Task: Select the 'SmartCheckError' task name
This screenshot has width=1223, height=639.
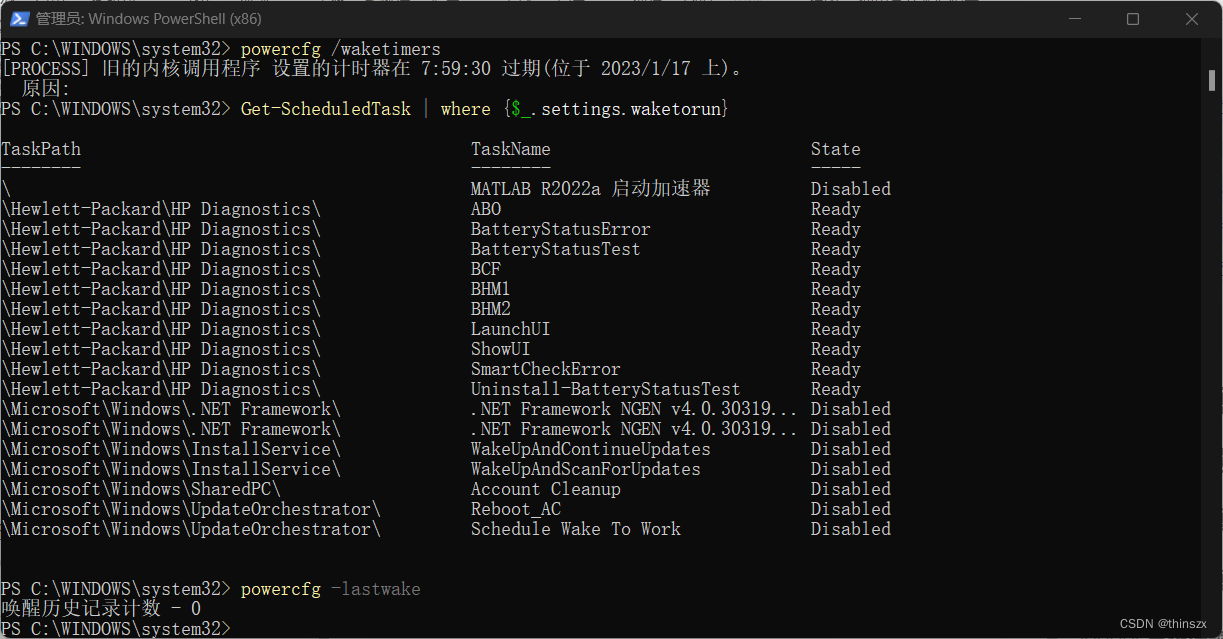Action: tap(546, 369)
